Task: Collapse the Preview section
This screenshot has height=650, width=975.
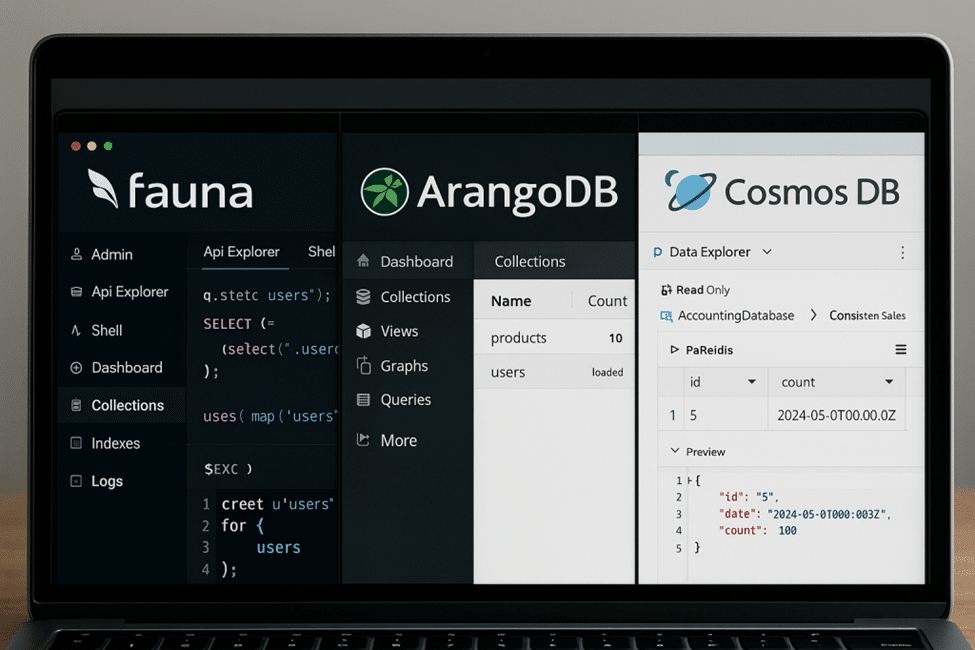Action: (x=675, y=452)
